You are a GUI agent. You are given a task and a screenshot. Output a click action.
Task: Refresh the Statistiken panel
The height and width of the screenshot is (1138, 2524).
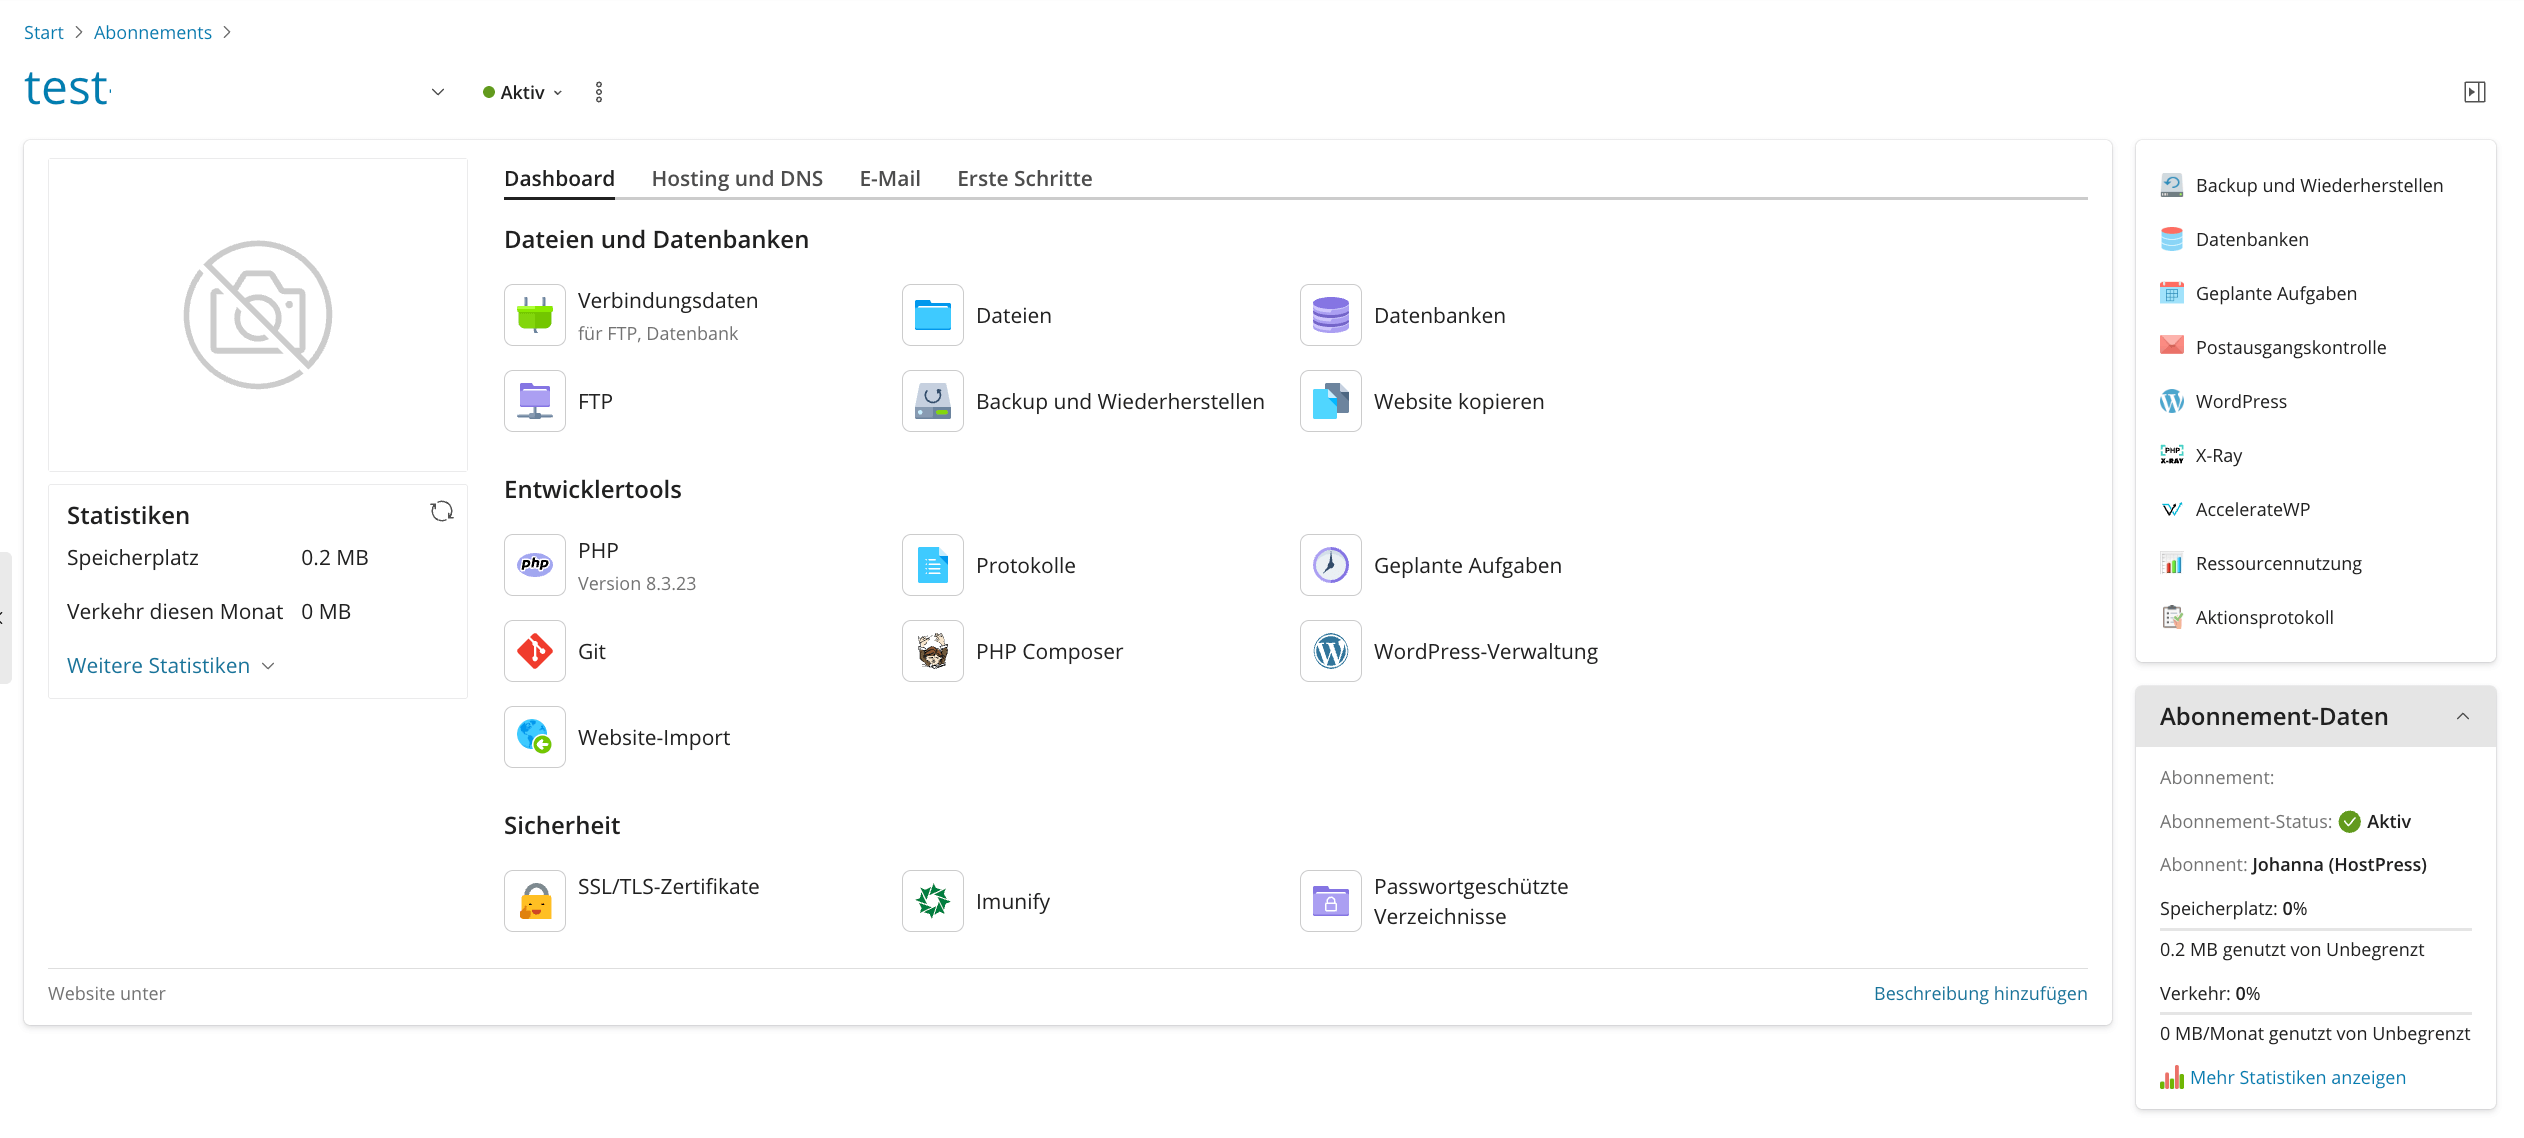point(442,511)
